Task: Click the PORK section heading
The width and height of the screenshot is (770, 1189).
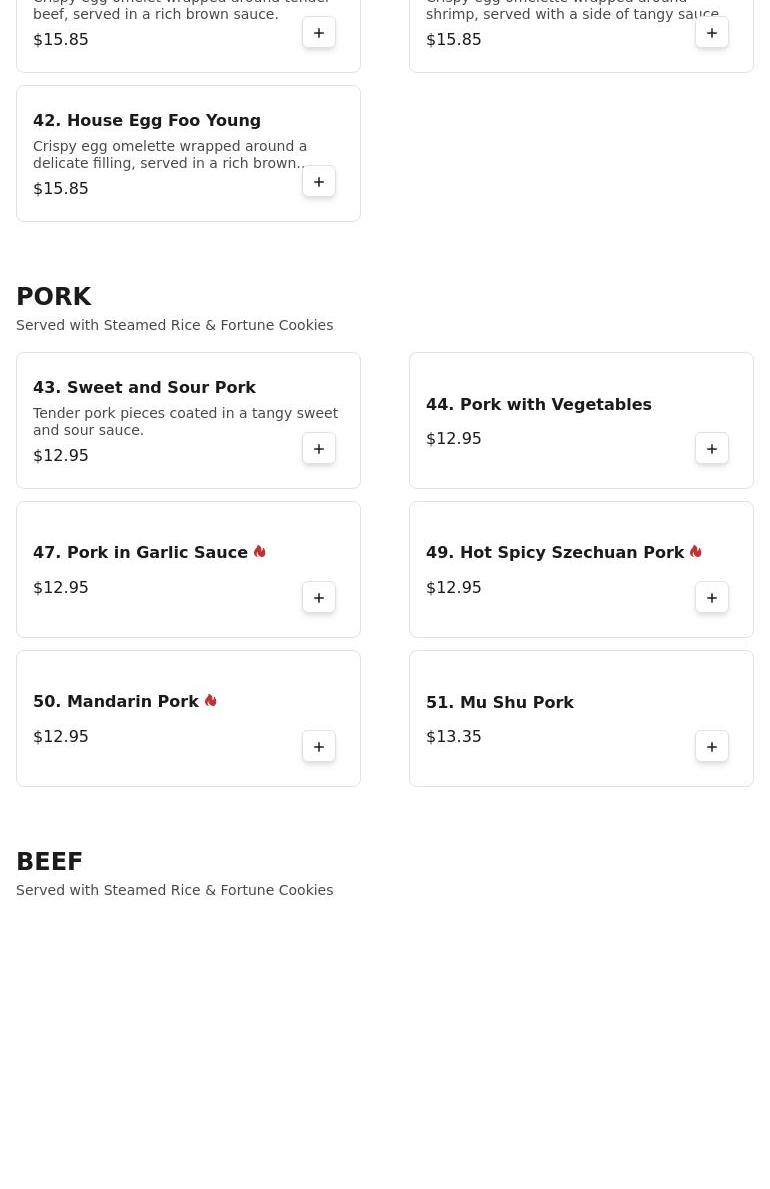Action: pyautogui.click(x=53, y=296)
